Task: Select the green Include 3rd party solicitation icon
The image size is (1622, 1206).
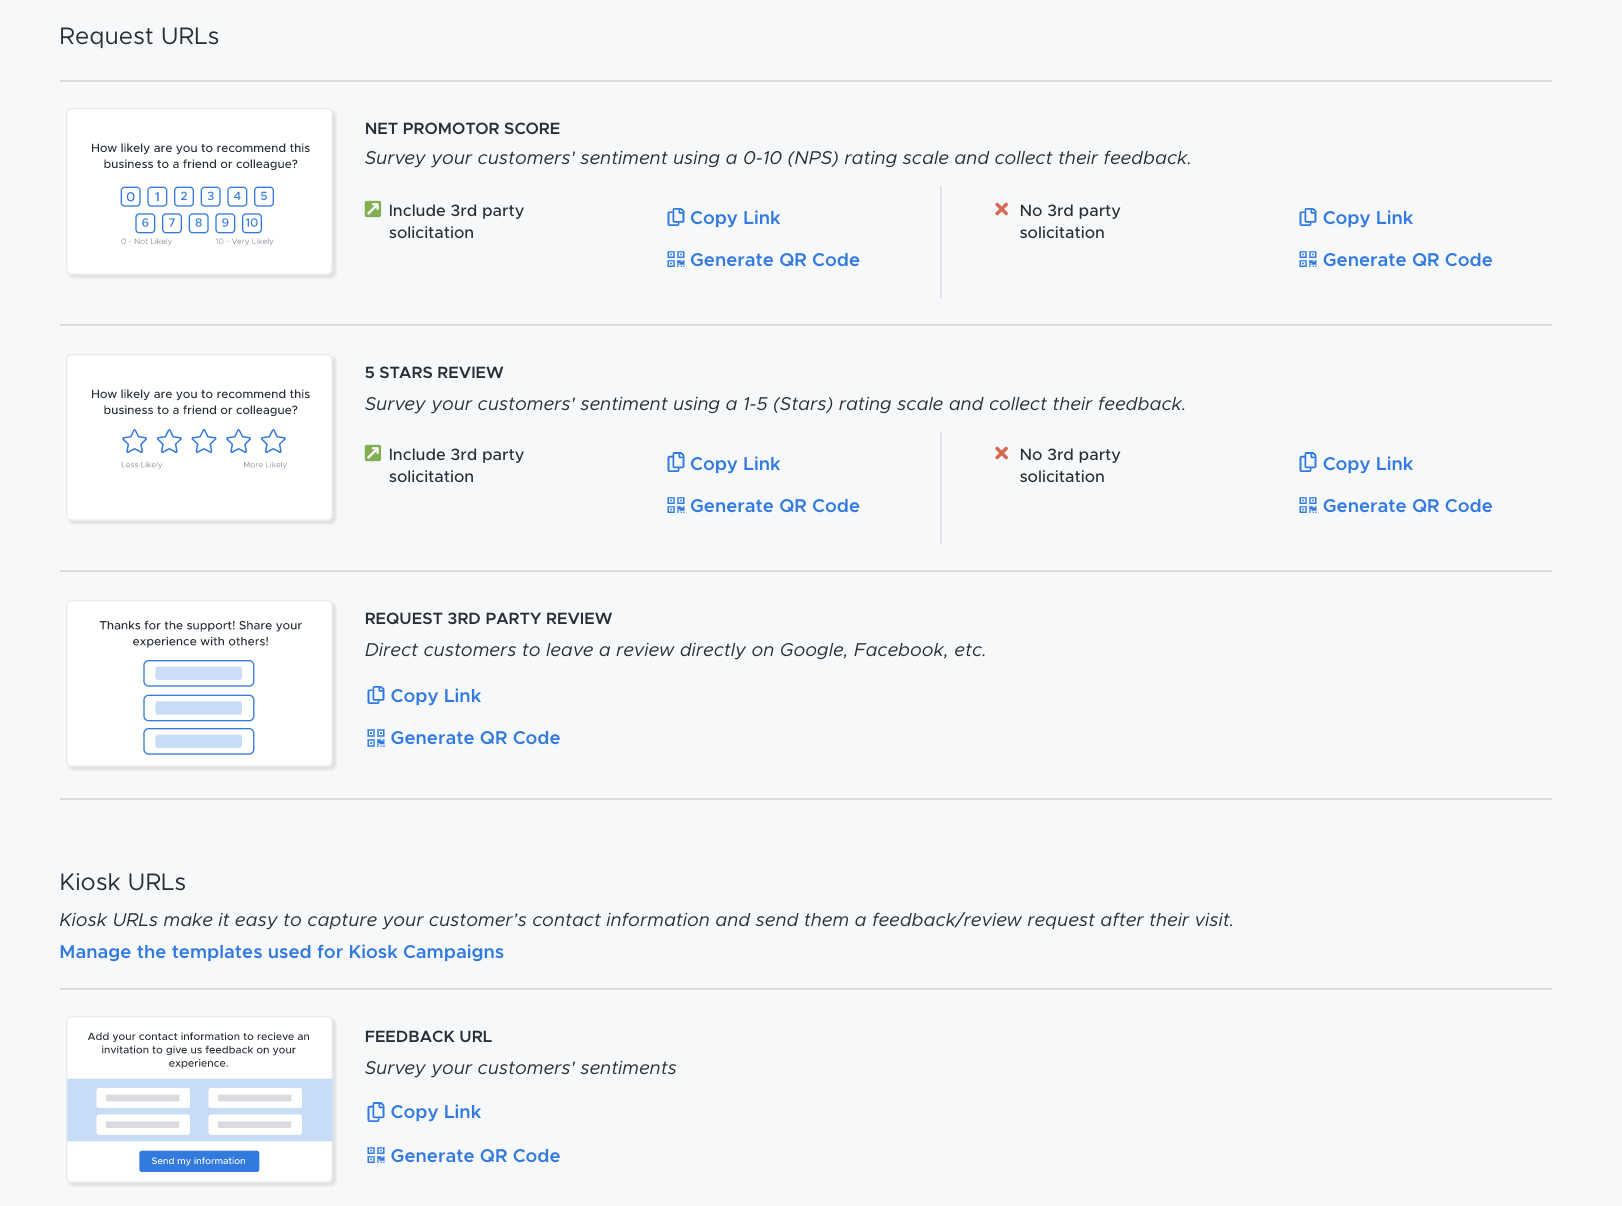Action: click(371, 210)
